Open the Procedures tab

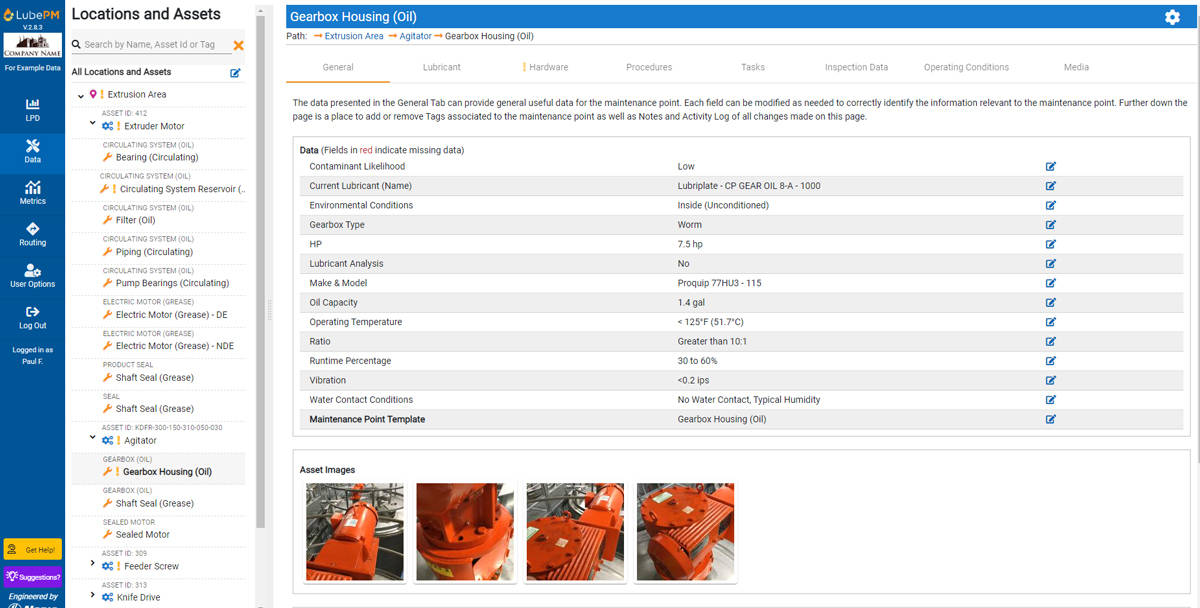pyautogui.click(x=649, y=67)
